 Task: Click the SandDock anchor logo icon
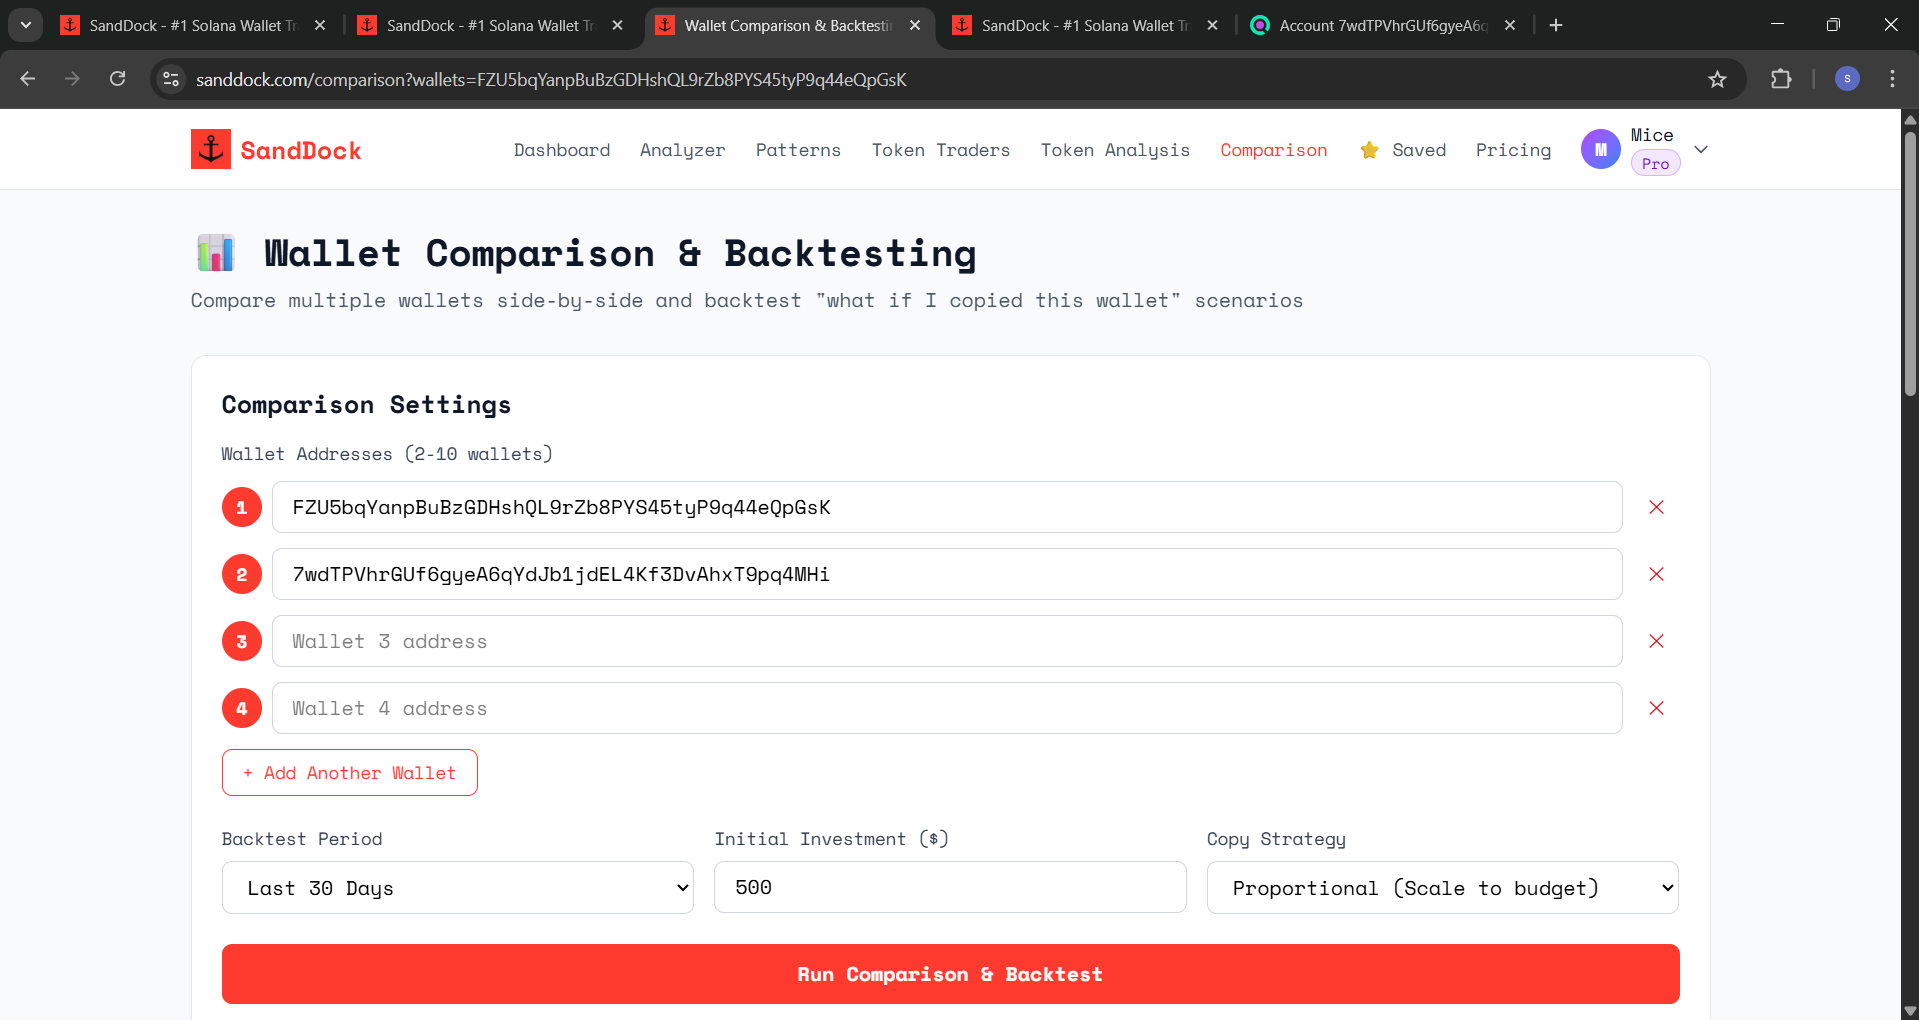pos(211,149)
